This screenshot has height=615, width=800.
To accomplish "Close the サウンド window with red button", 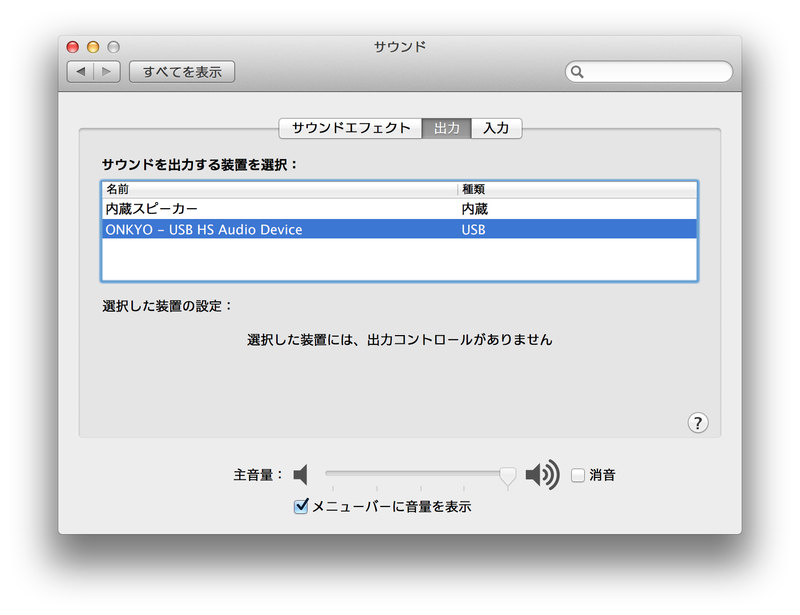I will point(73,47).
